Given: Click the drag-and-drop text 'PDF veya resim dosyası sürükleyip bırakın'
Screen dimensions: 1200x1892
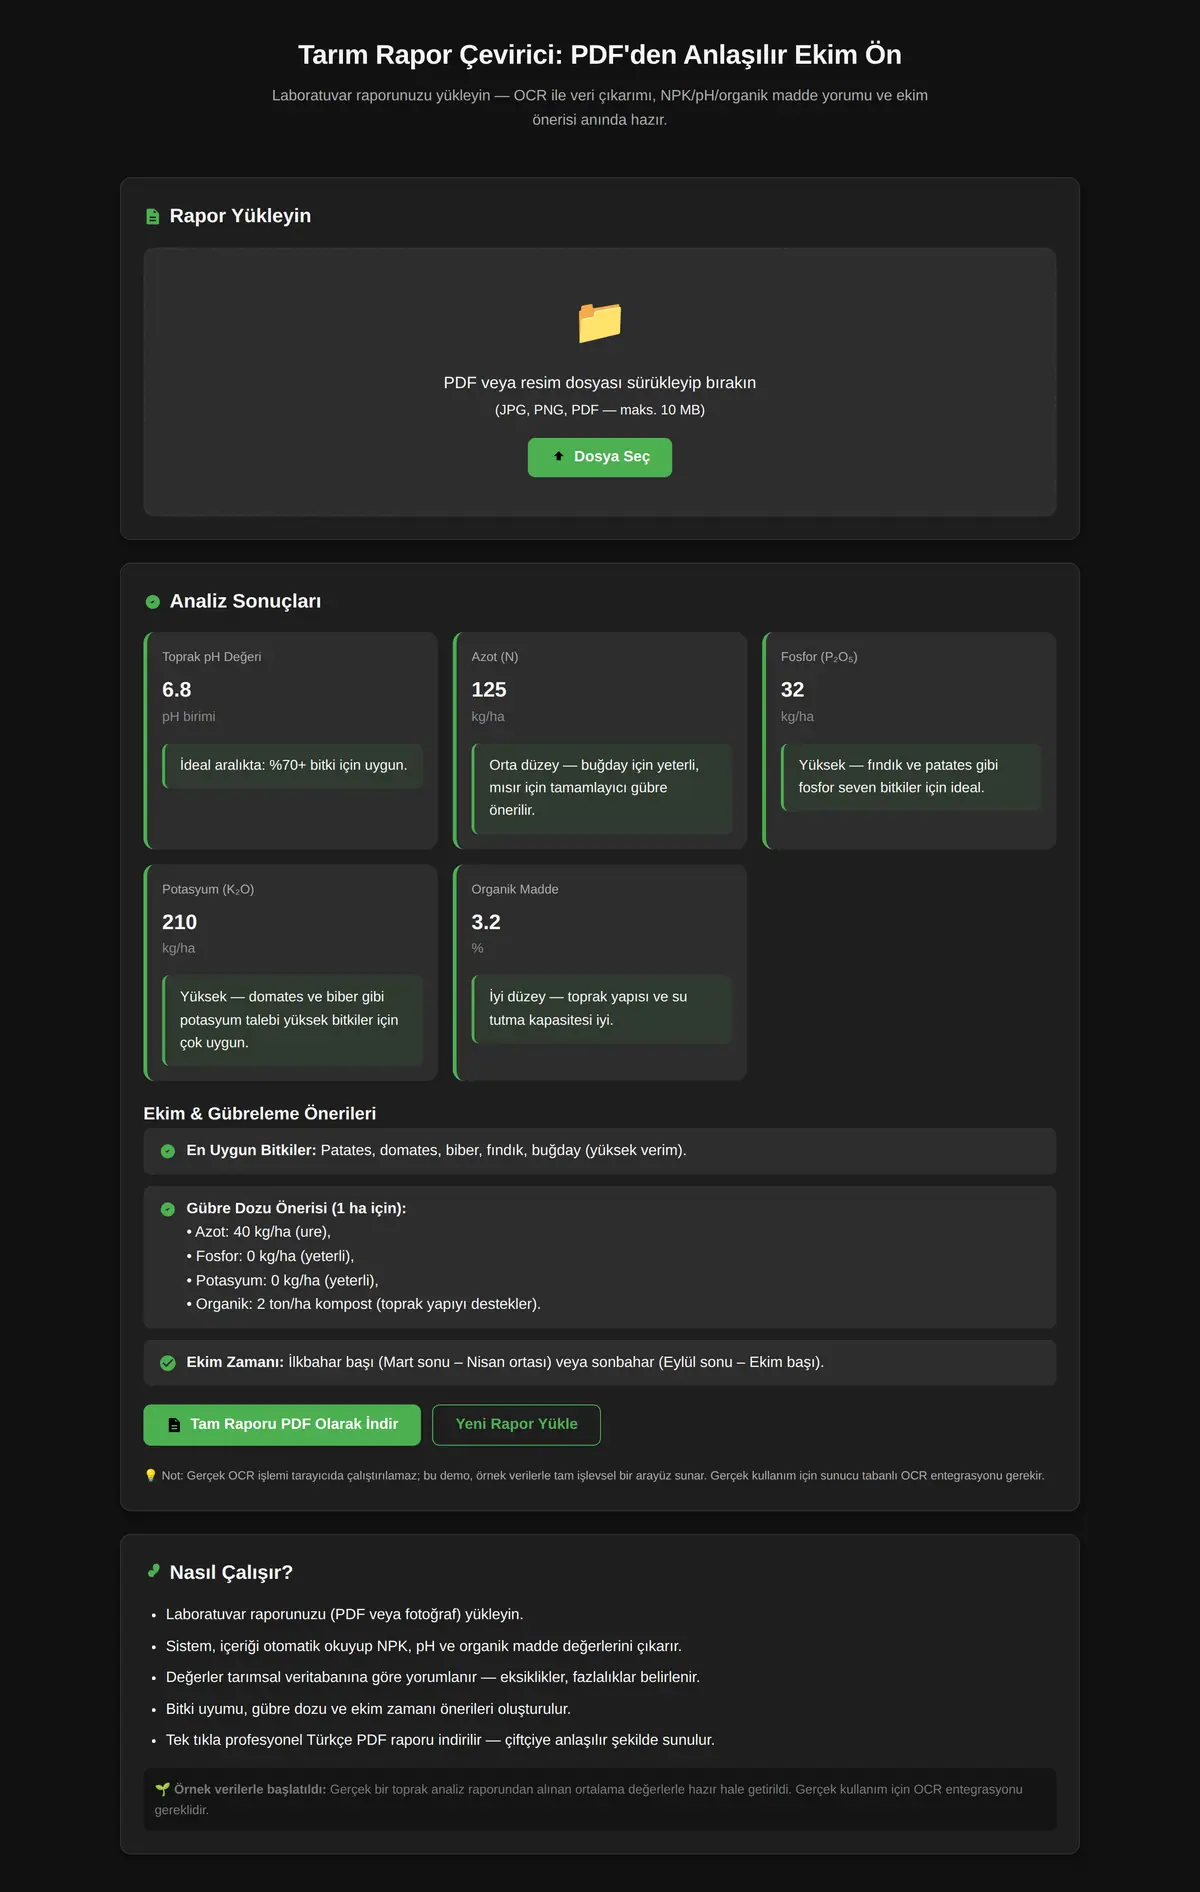Looking at the screenshot, I should [600, 383].
